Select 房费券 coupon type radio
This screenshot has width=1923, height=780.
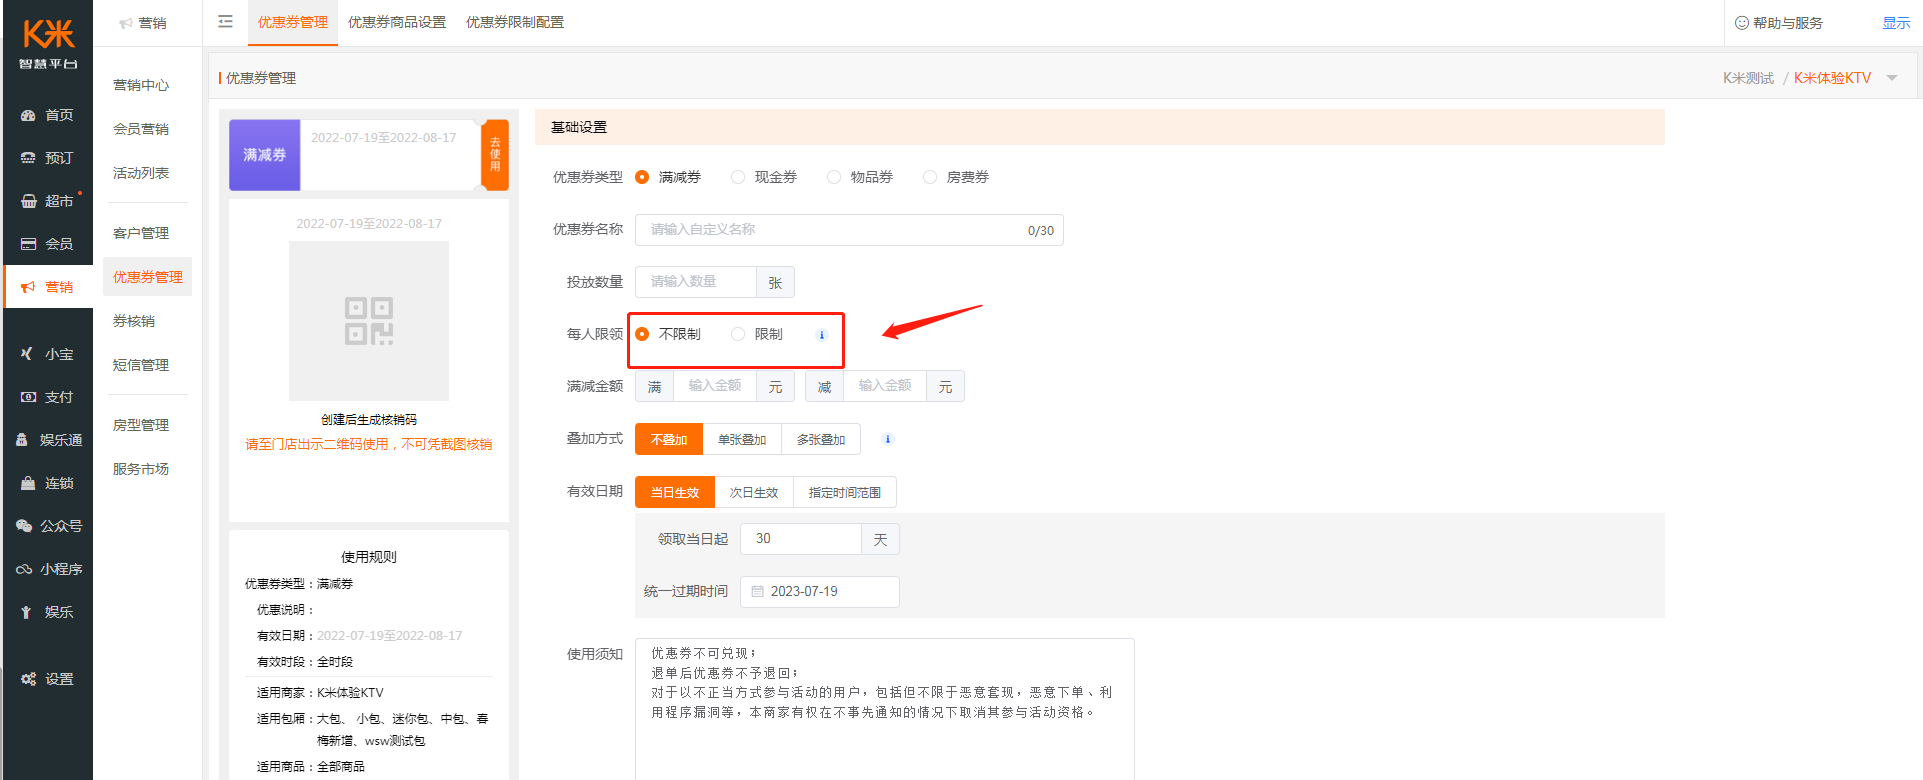tap(930, 177)
